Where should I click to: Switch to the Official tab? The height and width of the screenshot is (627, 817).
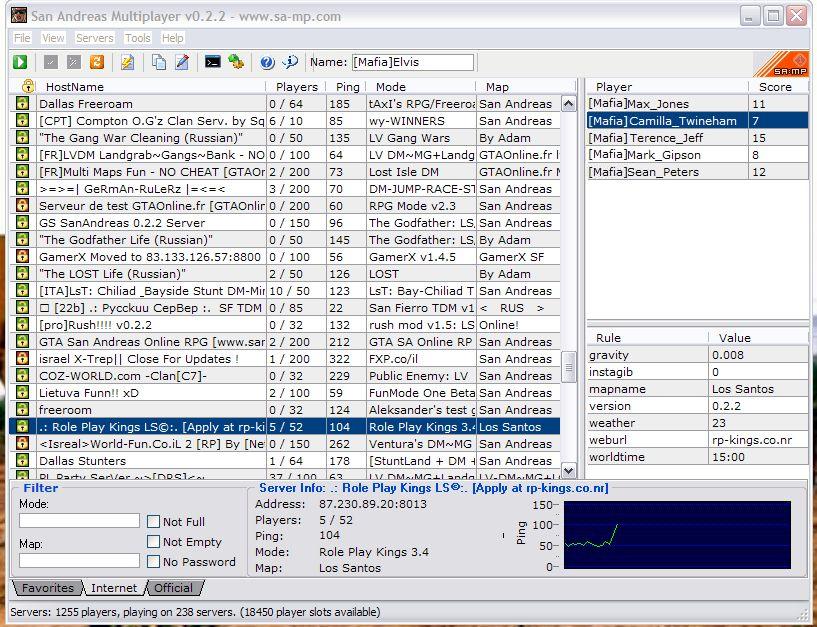click(174, 588)
